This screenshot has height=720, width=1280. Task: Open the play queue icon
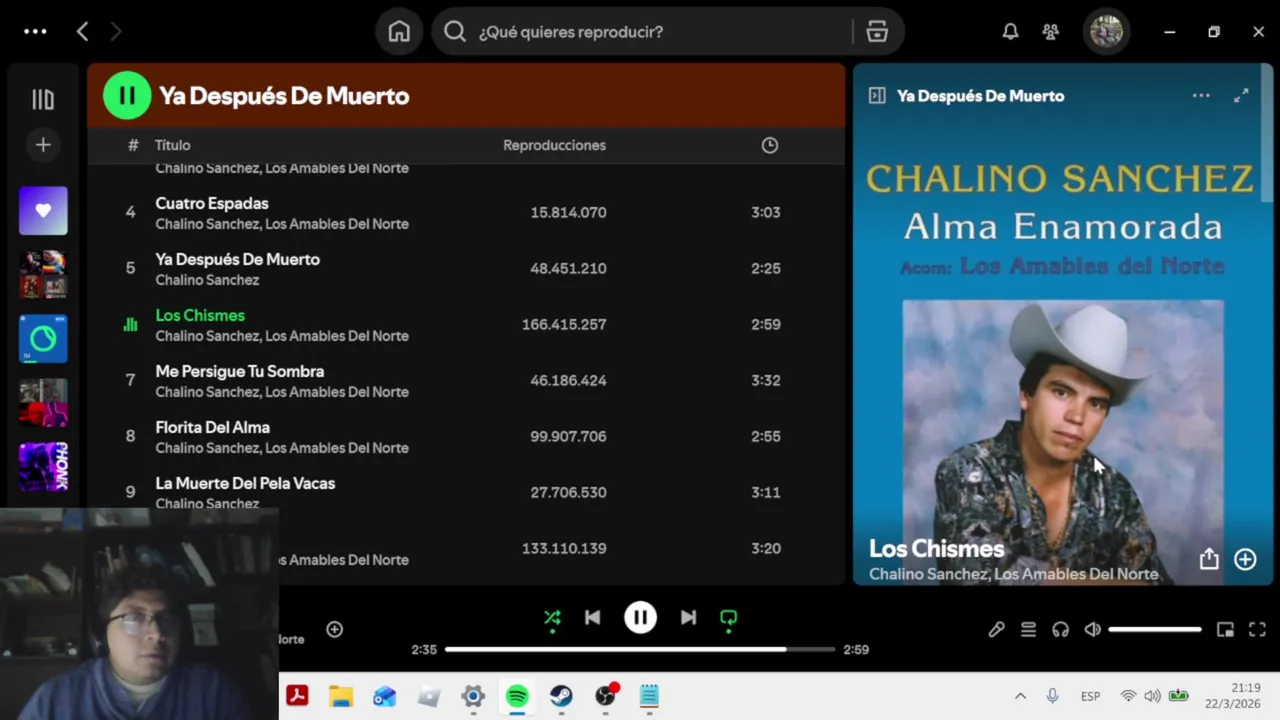1028,629
